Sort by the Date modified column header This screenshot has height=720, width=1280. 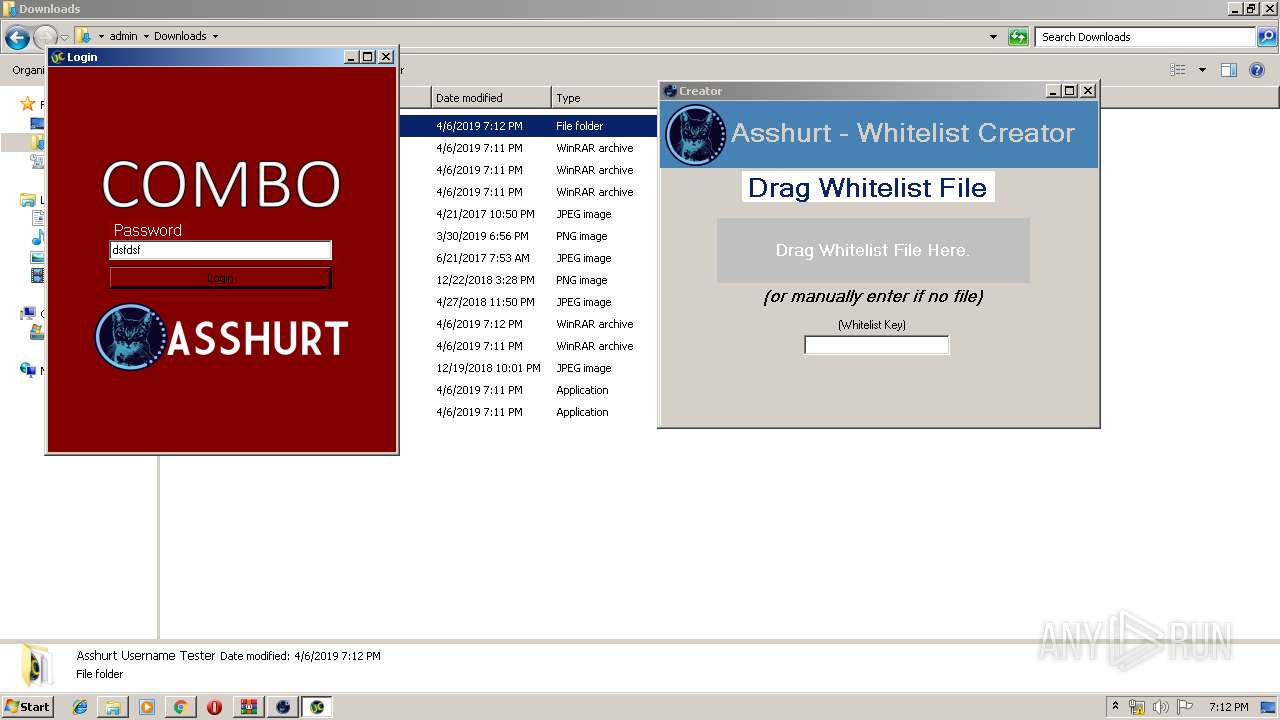click(x=491, y=98)
